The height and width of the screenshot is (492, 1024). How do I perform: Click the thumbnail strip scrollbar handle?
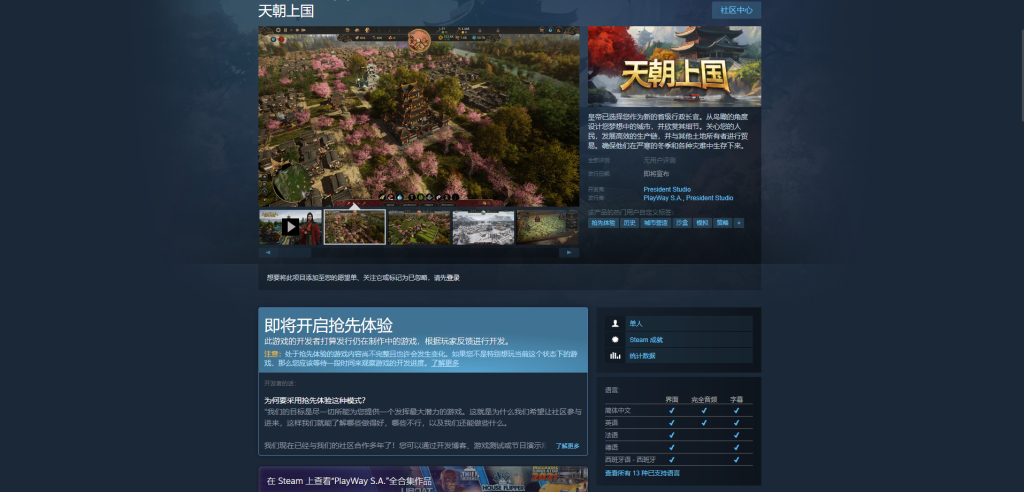pyautogui.click(x=296, y=252)
